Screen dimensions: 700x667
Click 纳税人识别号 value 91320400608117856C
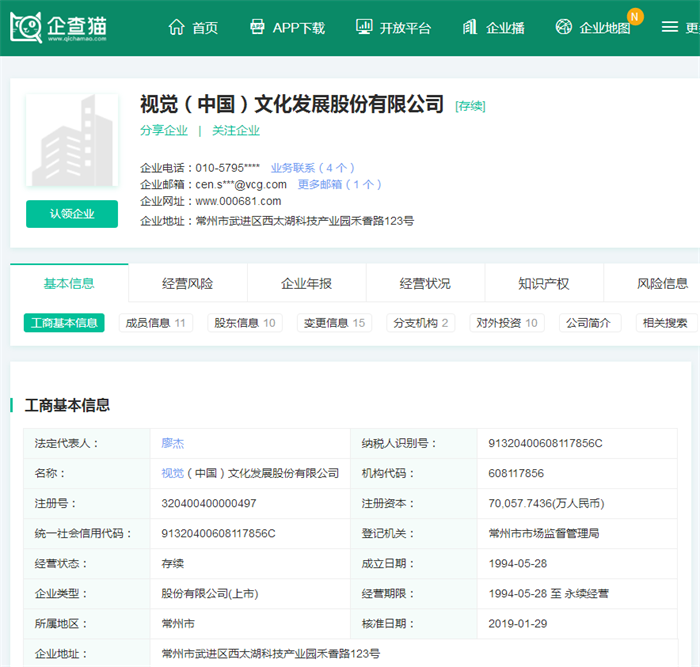545,443
